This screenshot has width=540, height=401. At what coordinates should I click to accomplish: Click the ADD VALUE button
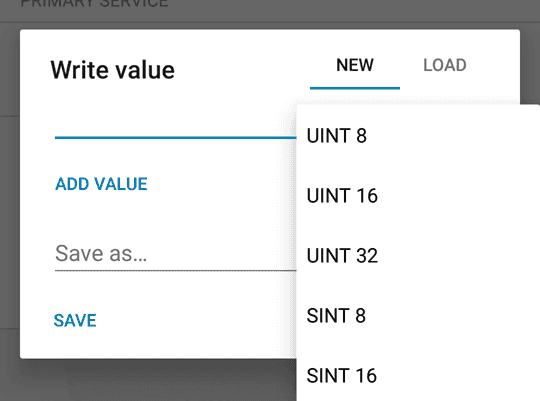[x=101, y=184]
